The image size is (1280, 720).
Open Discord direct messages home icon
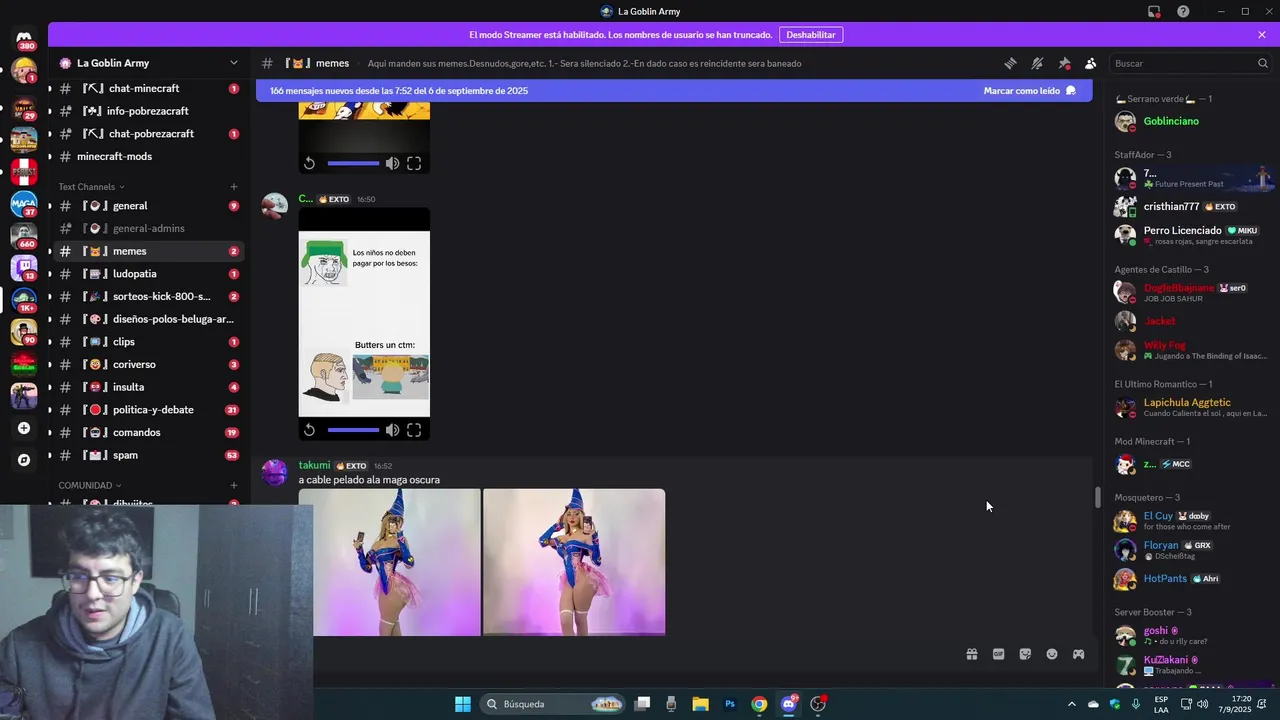coord(24,38)
